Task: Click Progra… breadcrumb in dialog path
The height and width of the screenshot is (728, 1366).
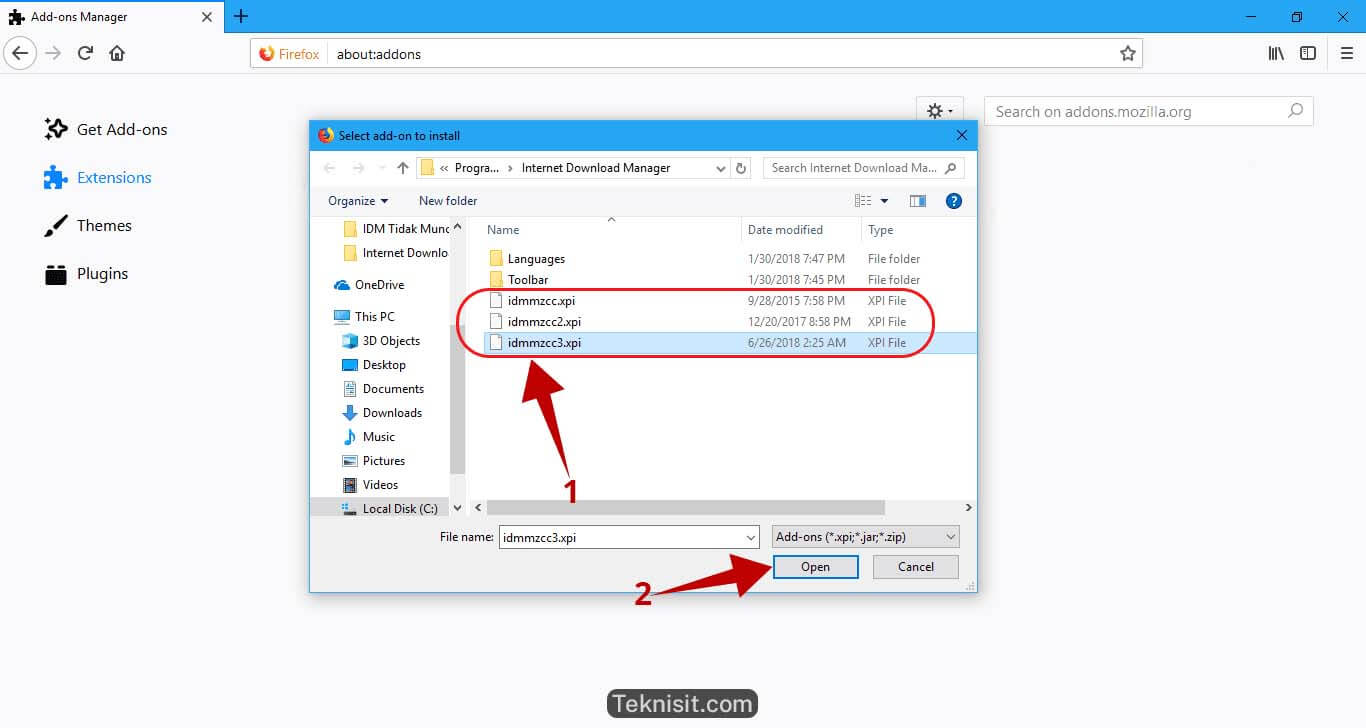Action: coord(477,168)
